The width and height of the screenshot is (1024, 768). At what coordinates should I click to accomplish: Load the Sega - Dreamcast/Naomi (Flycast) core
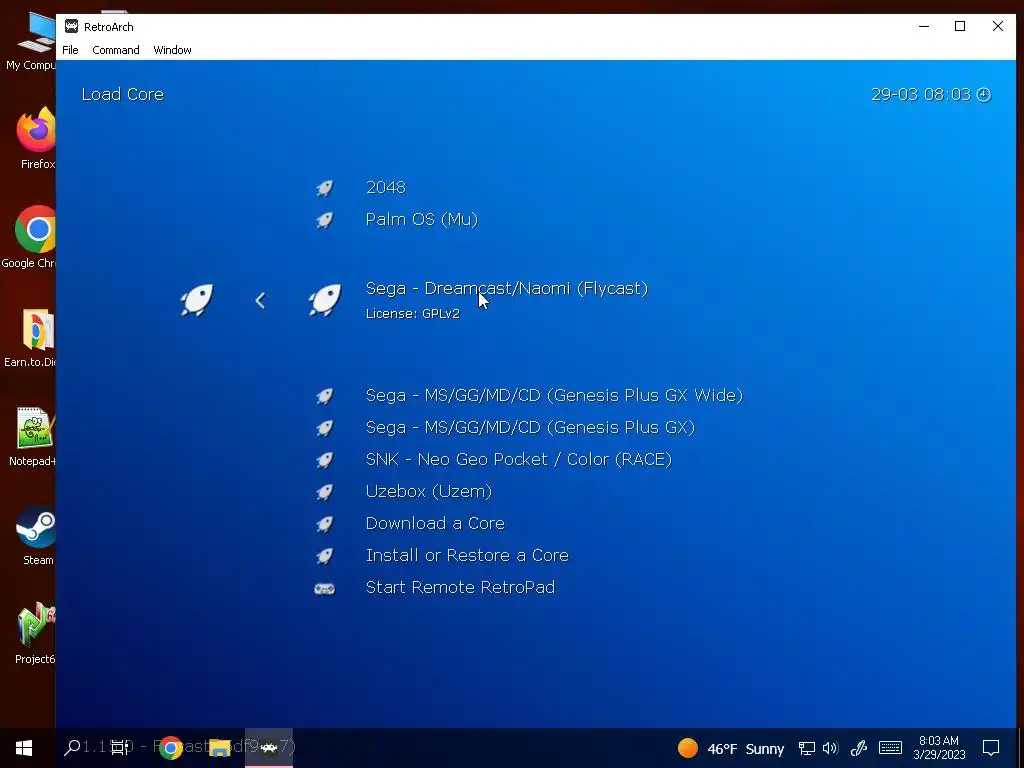click(x=507, y=289)
